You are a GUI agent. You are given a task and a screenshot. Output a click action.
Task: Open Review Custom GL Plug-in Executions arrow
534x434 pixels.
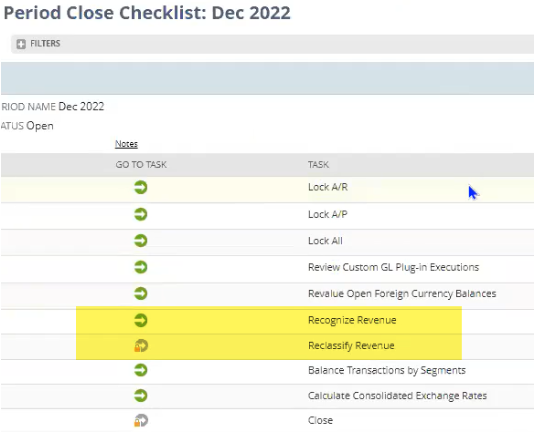tap(141, 267)
